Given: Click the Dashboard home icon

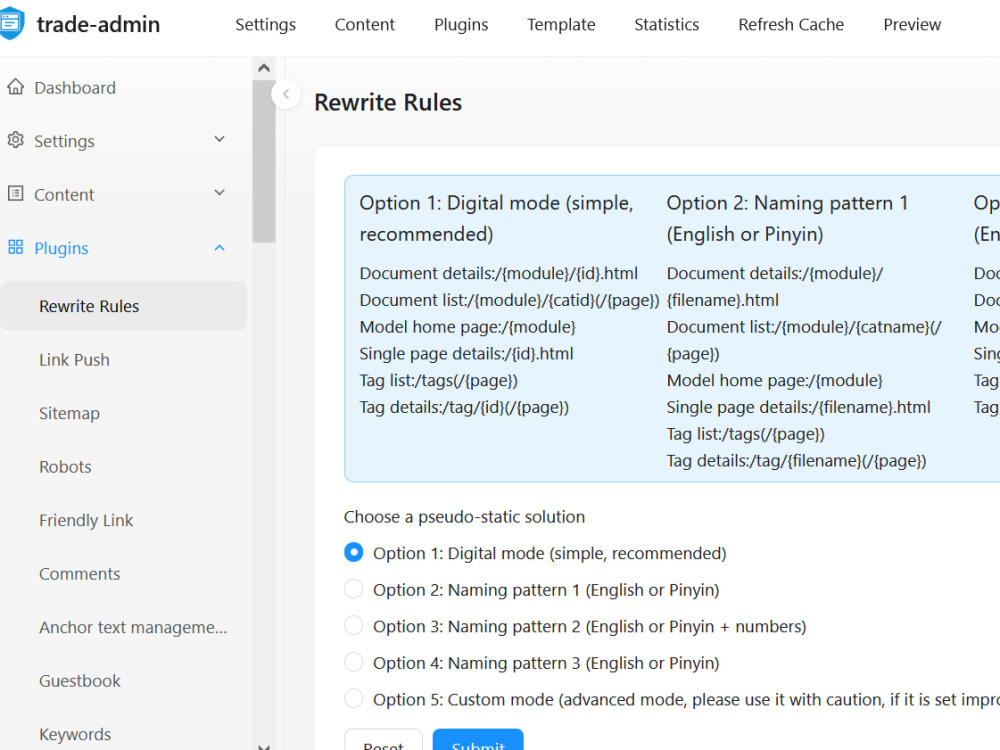Looking at the screenshot, I should [x=15, y=87].
